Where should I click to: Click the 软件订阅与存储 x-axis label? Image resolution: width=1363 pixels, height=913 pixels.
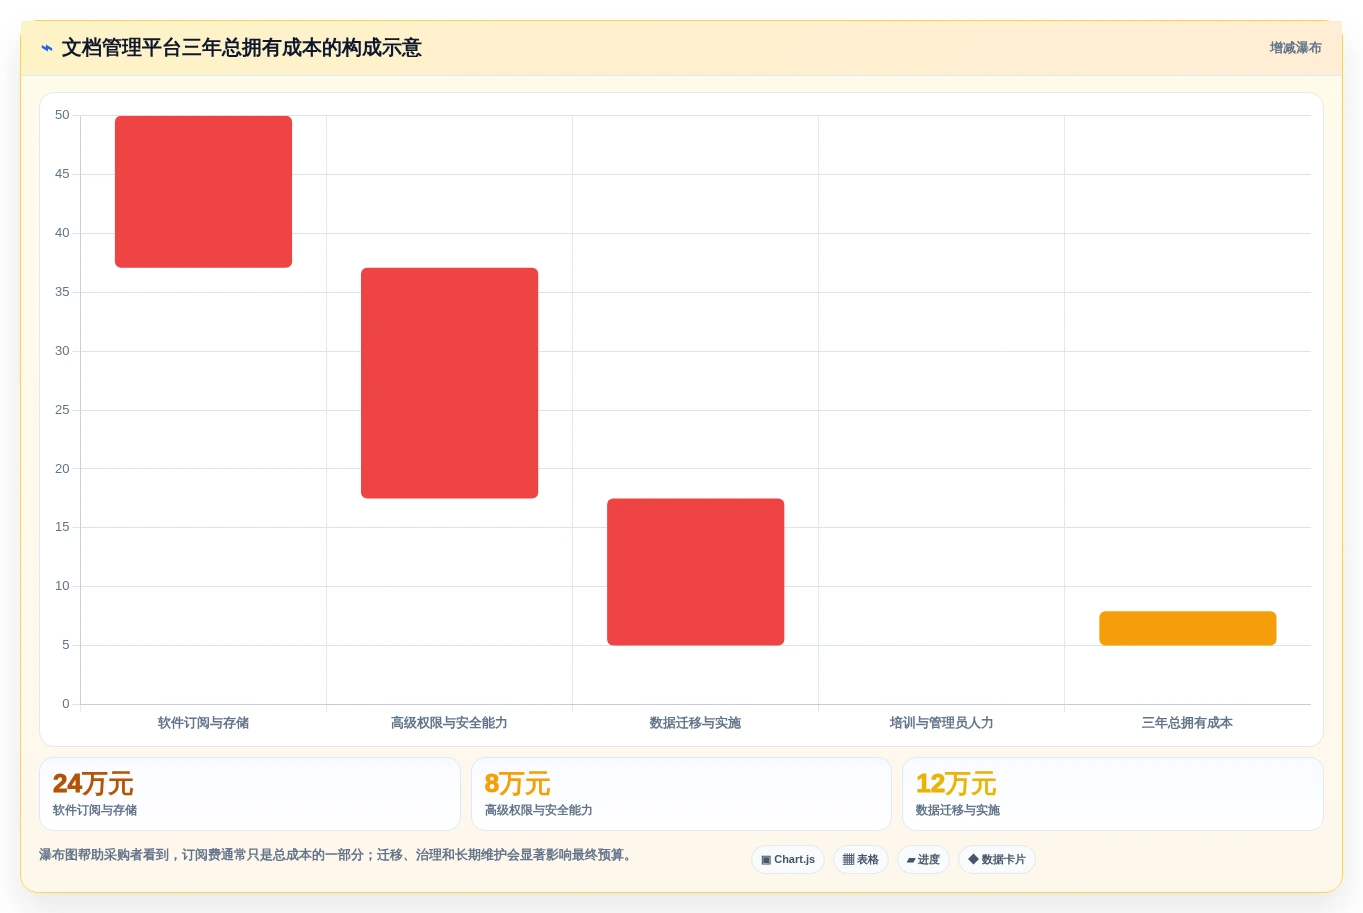point(203,723)
